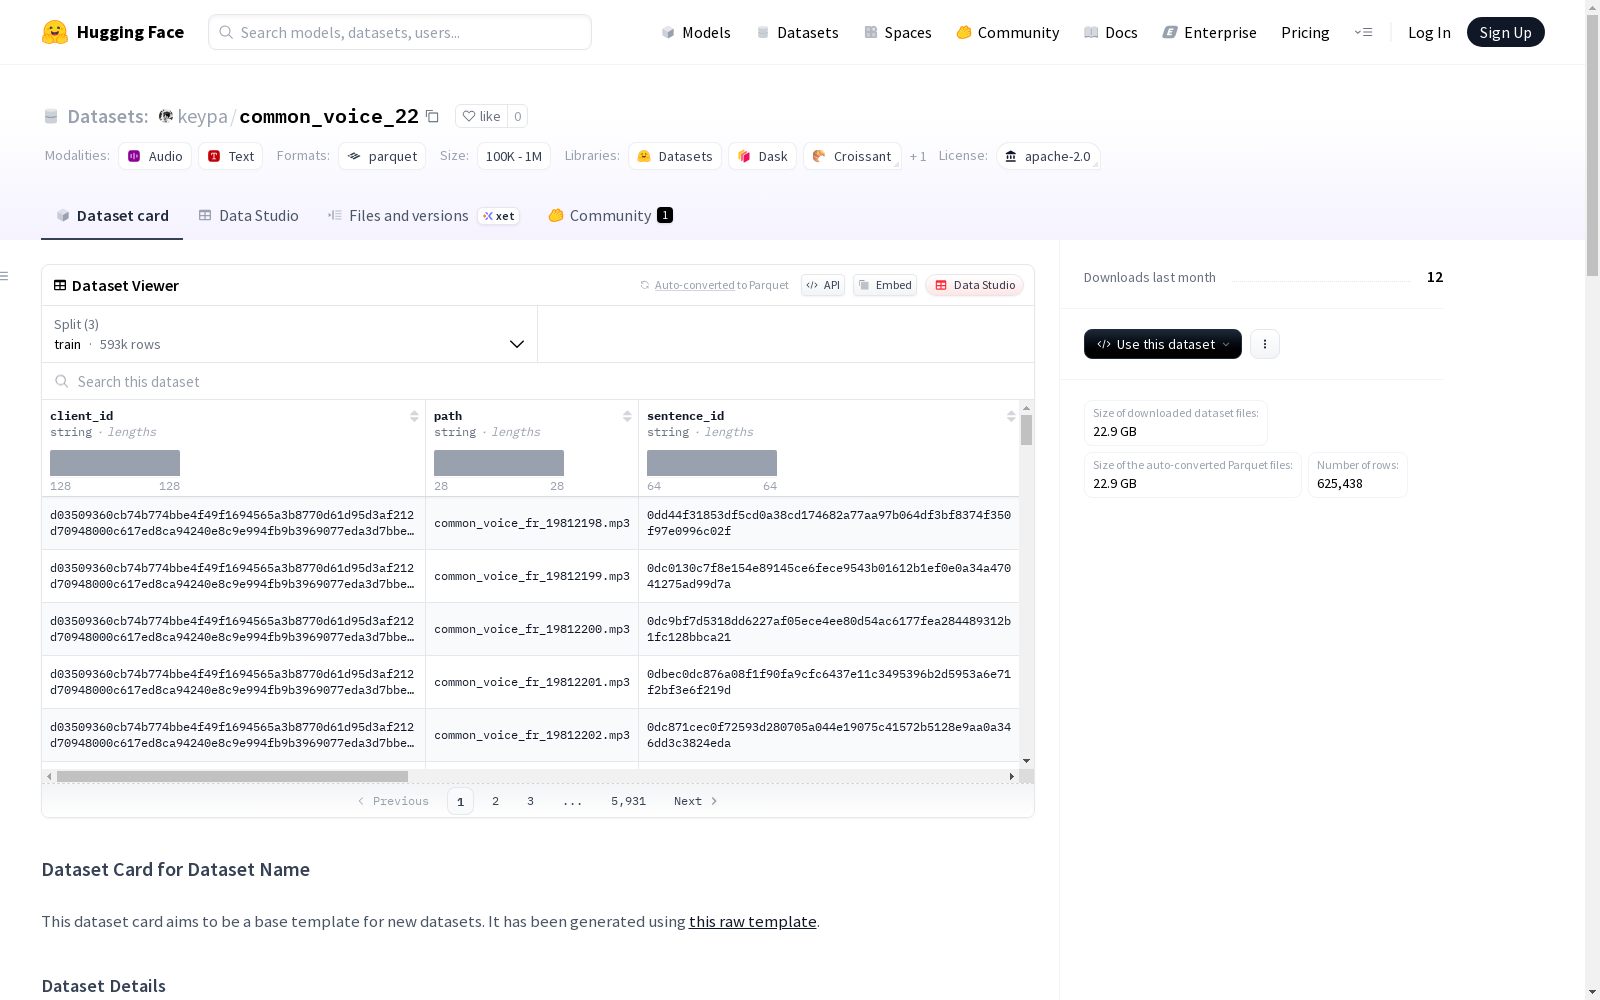
Task: Click the red Data Studio button
Action: click(x=974, y=285)
